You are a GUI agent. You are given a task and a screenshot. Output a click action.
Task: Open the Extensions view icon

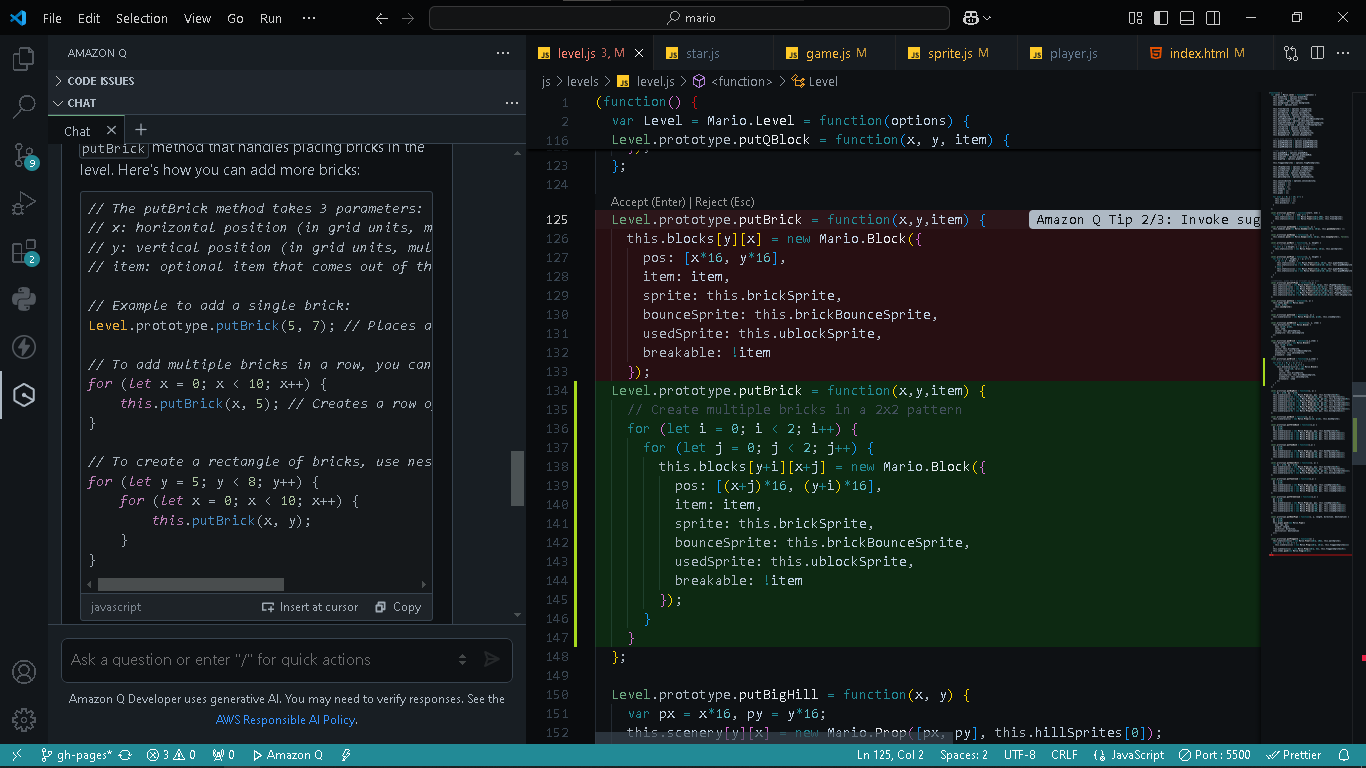pyautogui.click(x=24, y=252)
